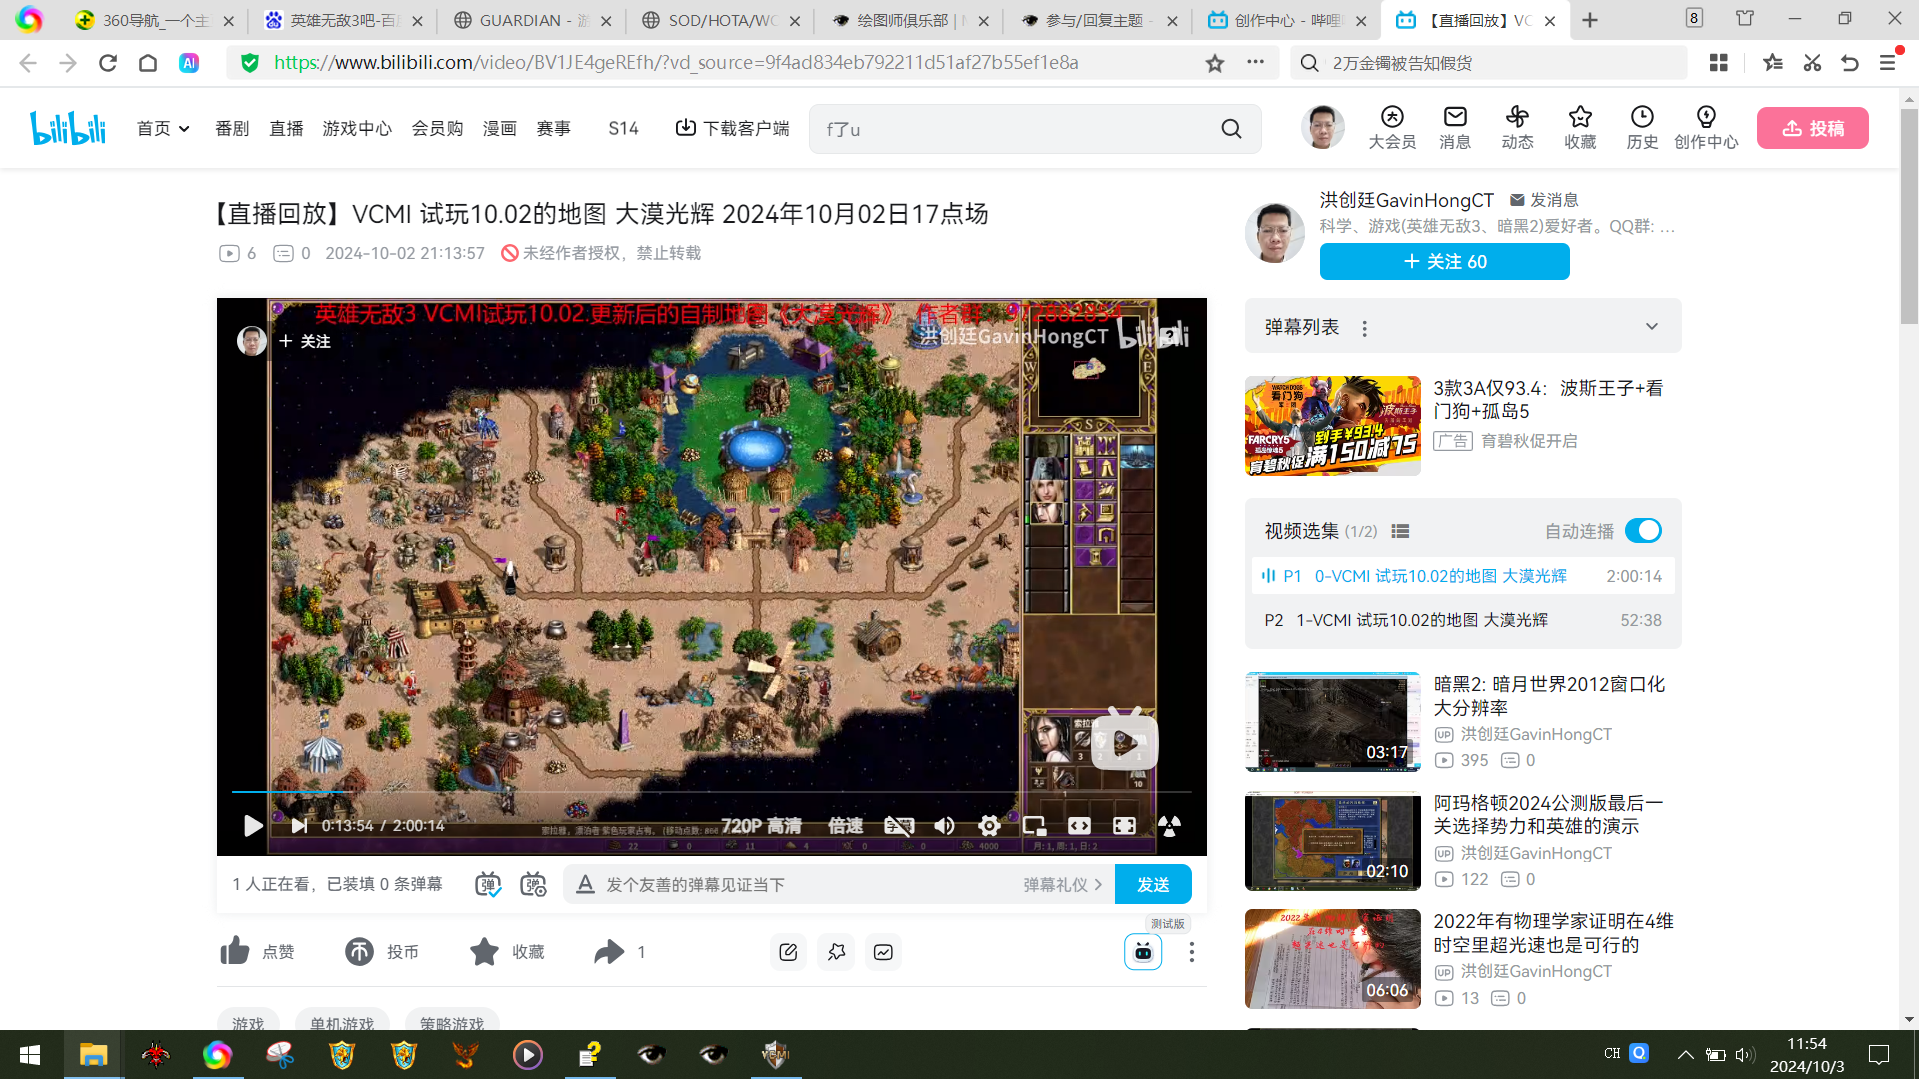Open new browser tab with plus
Viewport: 1919px width, 1079px height.
tap(1590, 20)
